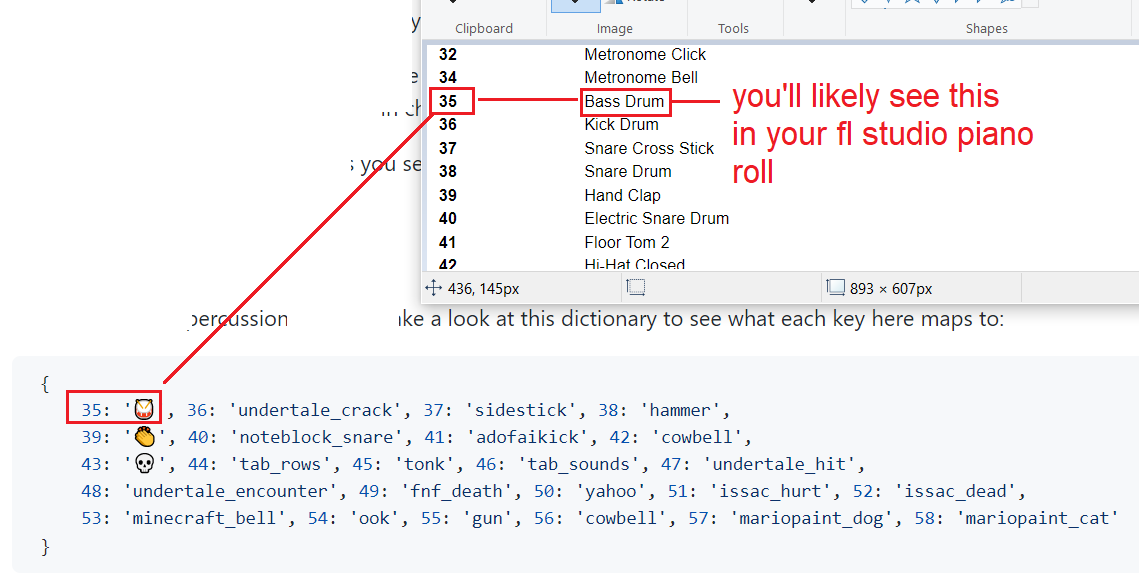Select the highlighted Bass Drum entry
The height and width of the screenshot is (587, 1139).
click(625, 101)
